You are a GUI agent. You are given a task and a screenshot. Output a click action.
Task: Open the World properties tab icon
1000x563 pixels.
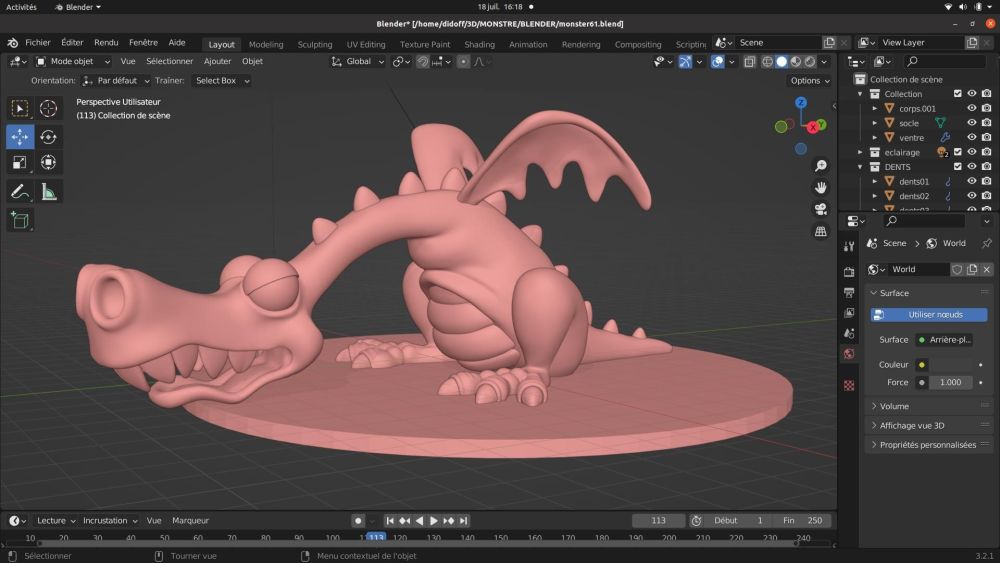[x=849, y=354]
